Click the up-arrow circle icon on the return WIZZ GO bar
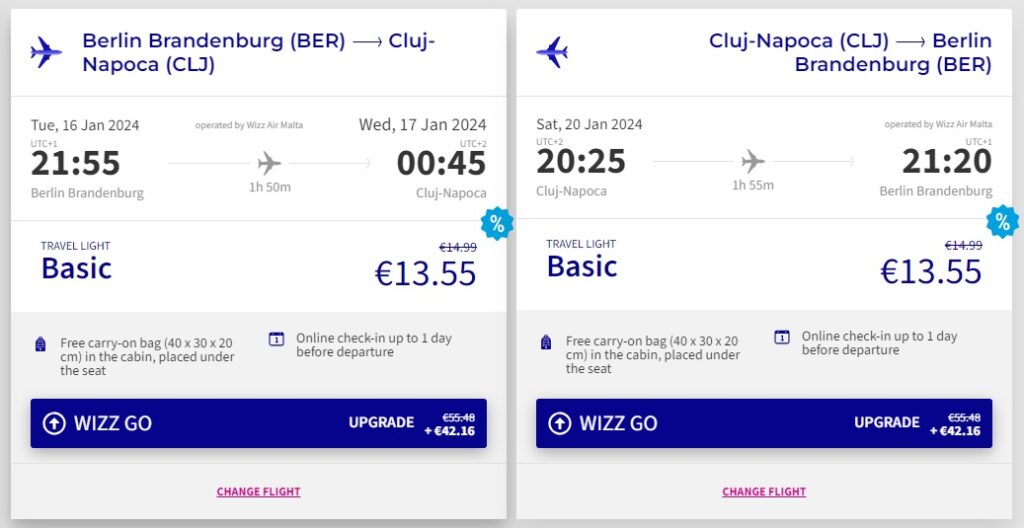 click(559, 423)
